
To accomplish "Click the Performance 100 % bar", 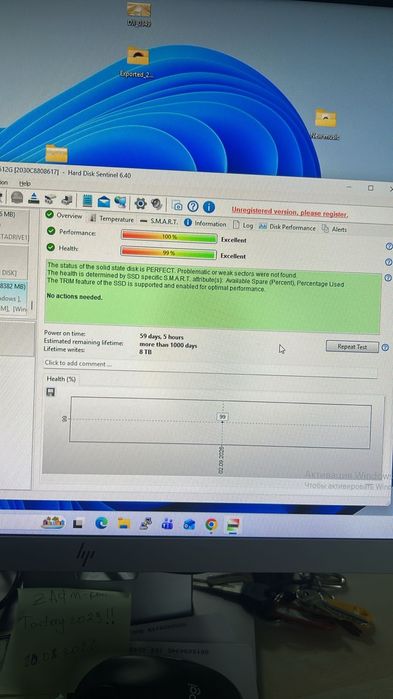I will click(x=169, y=237).
